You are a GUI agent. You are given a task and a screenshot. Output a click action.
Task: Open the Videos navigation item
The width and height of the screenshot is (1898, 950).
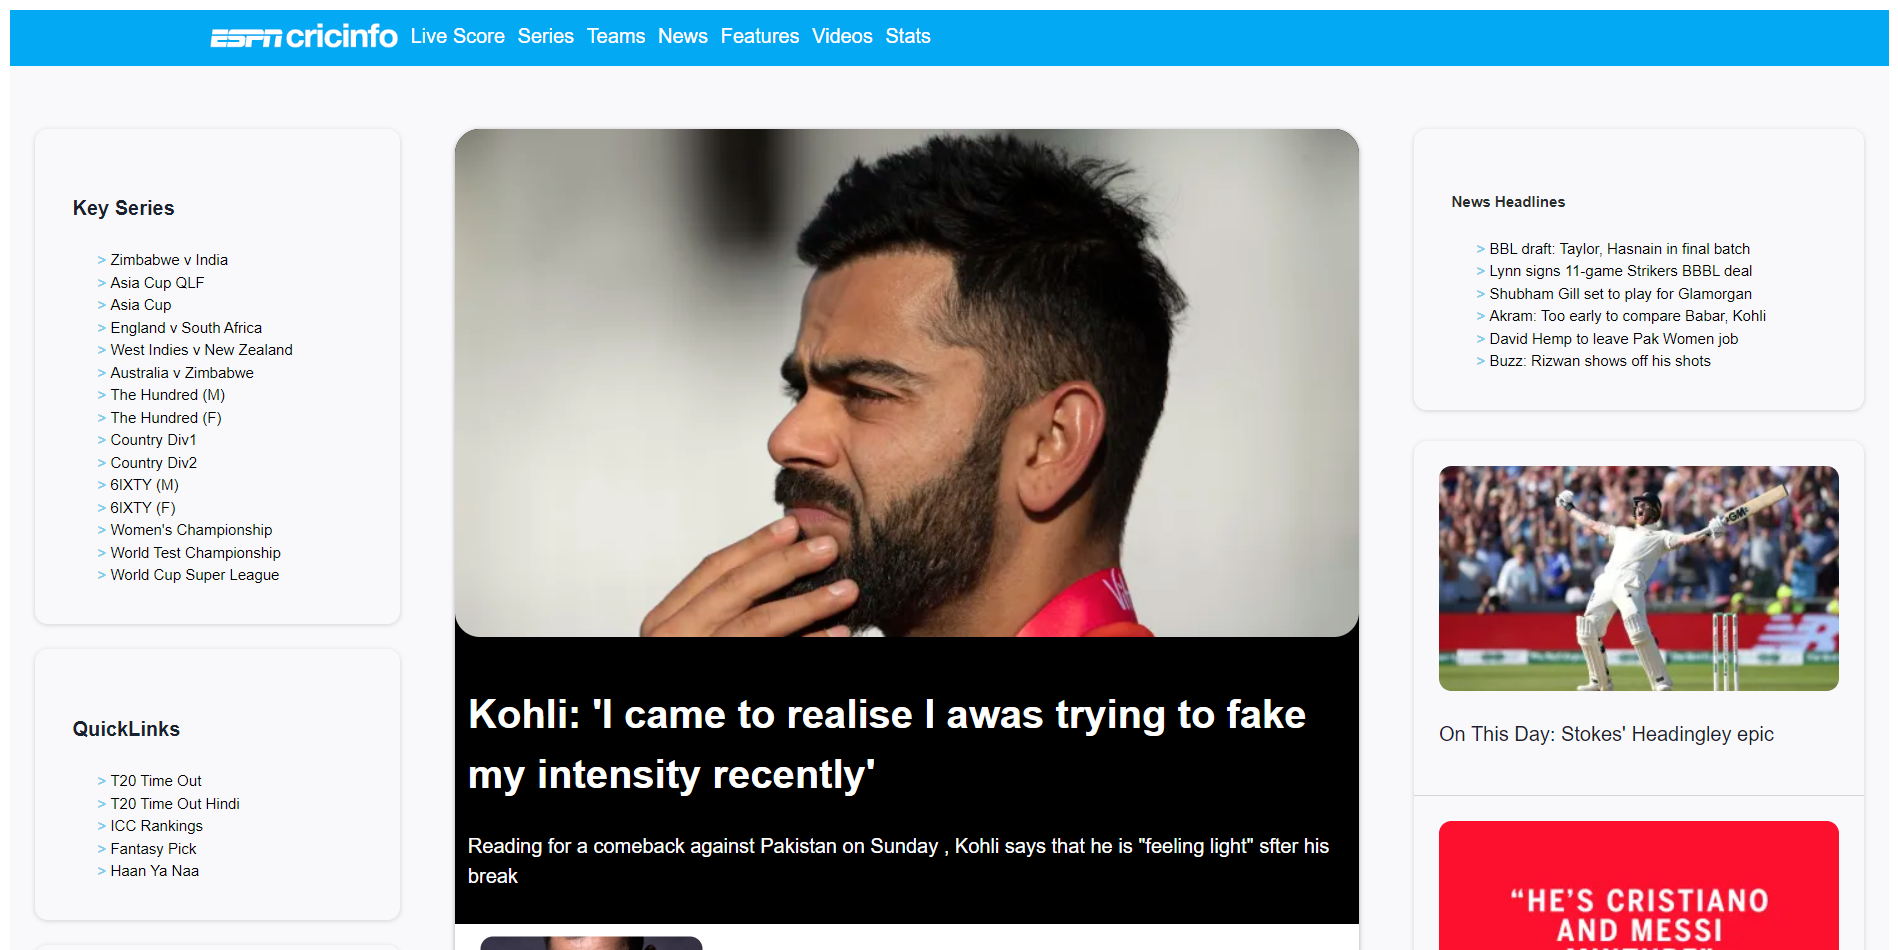[x=841, y=37]
